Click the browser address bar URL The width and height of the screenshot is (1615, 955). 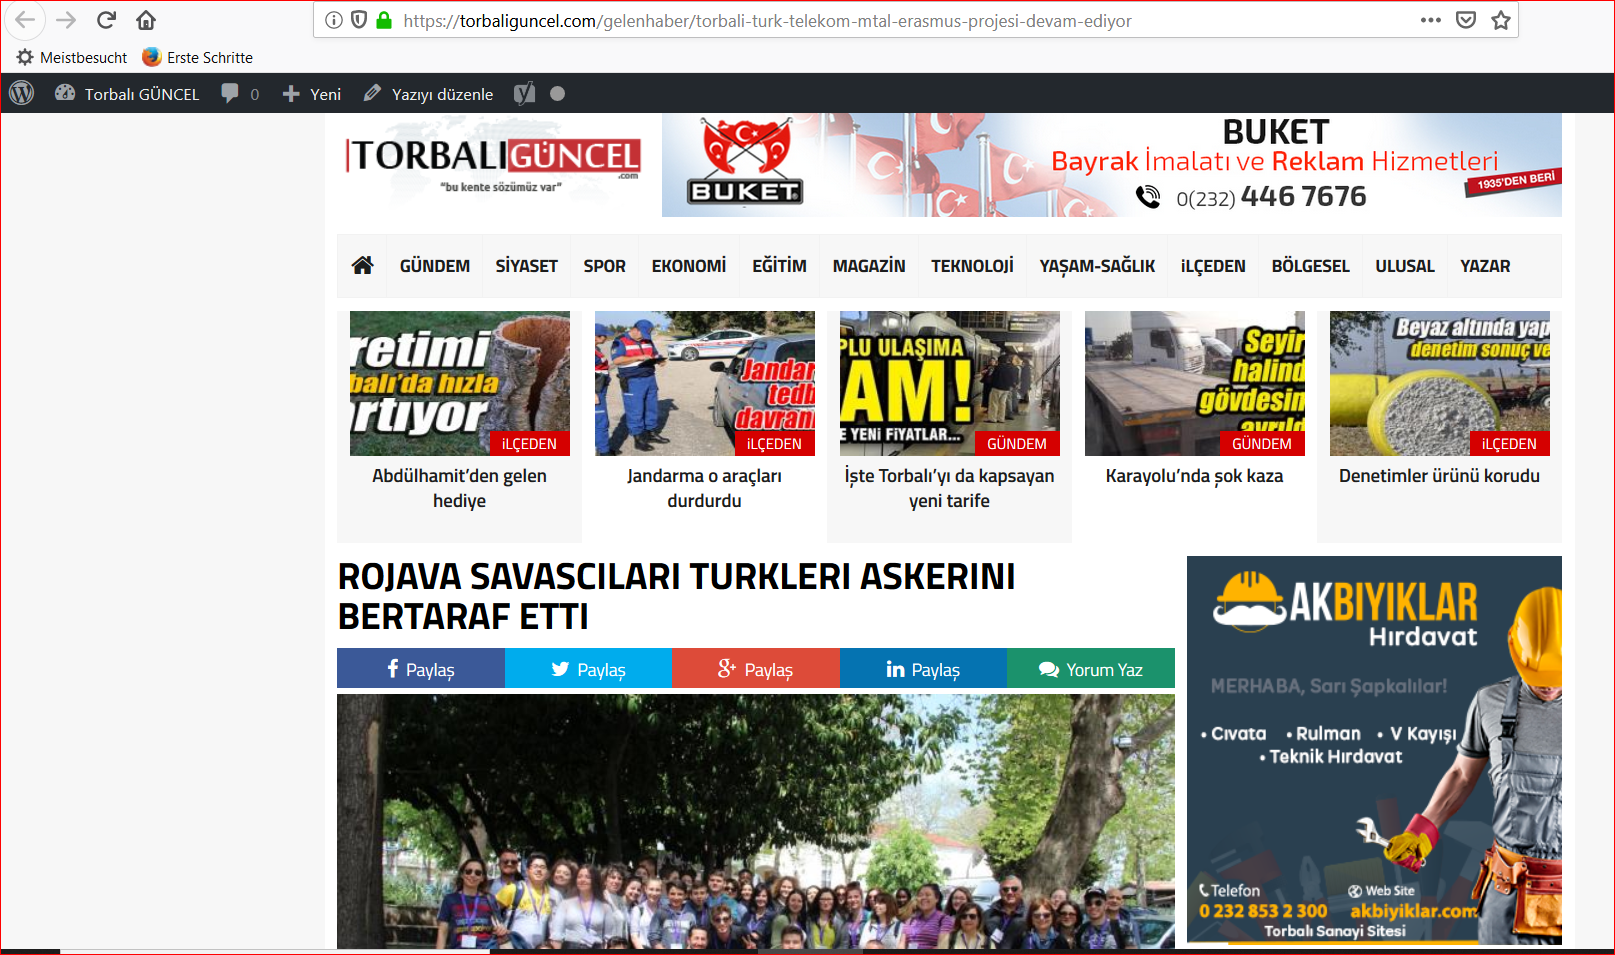[x=767, y=21]
